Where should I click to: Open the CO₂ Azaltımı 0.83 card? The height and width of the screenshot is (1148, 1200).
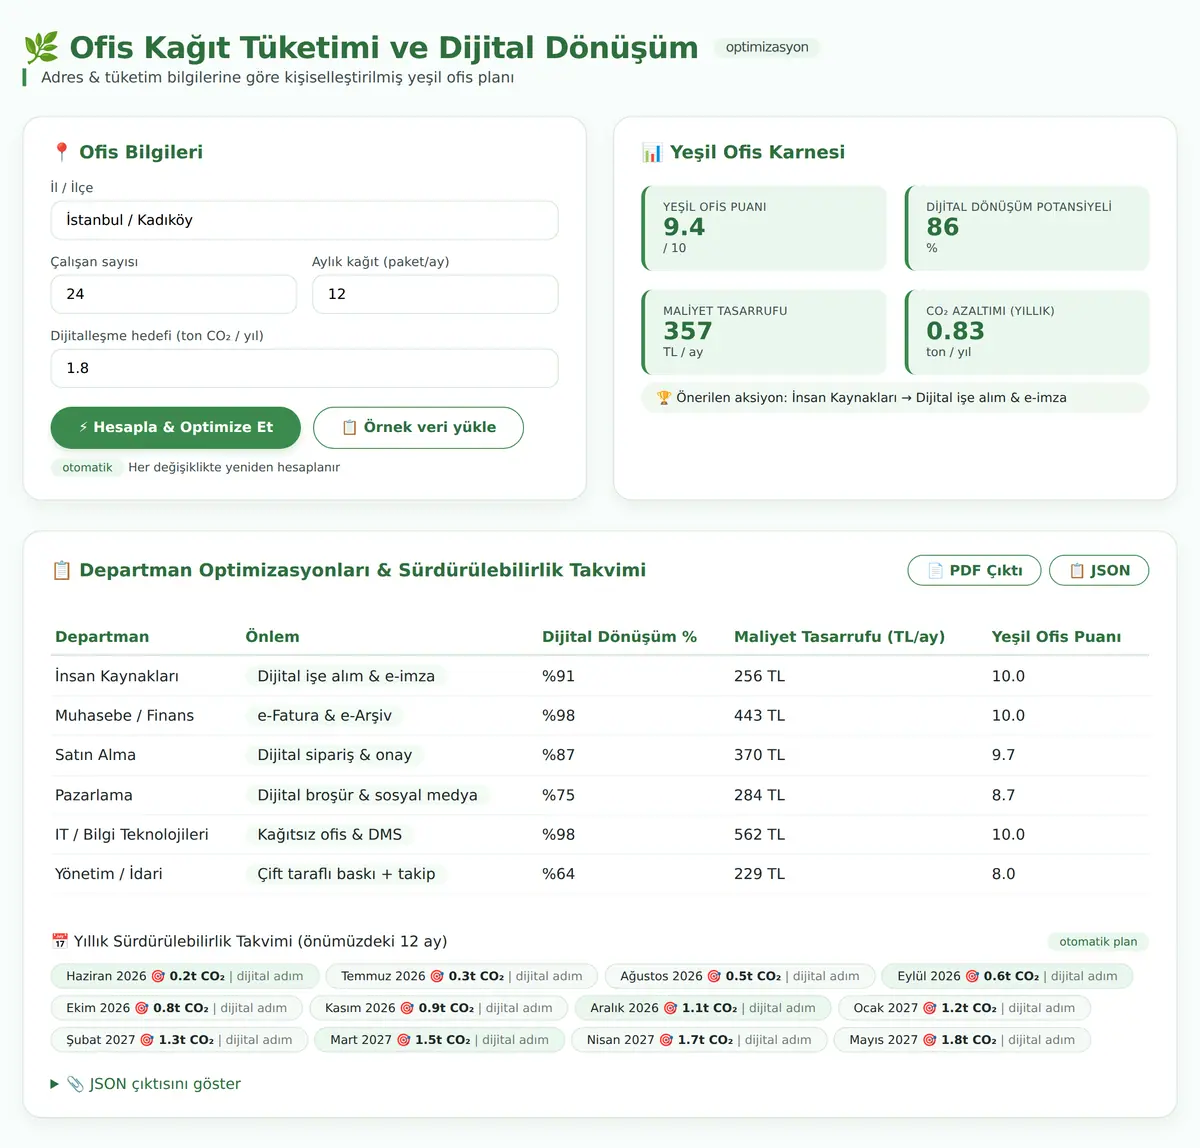1027,332
